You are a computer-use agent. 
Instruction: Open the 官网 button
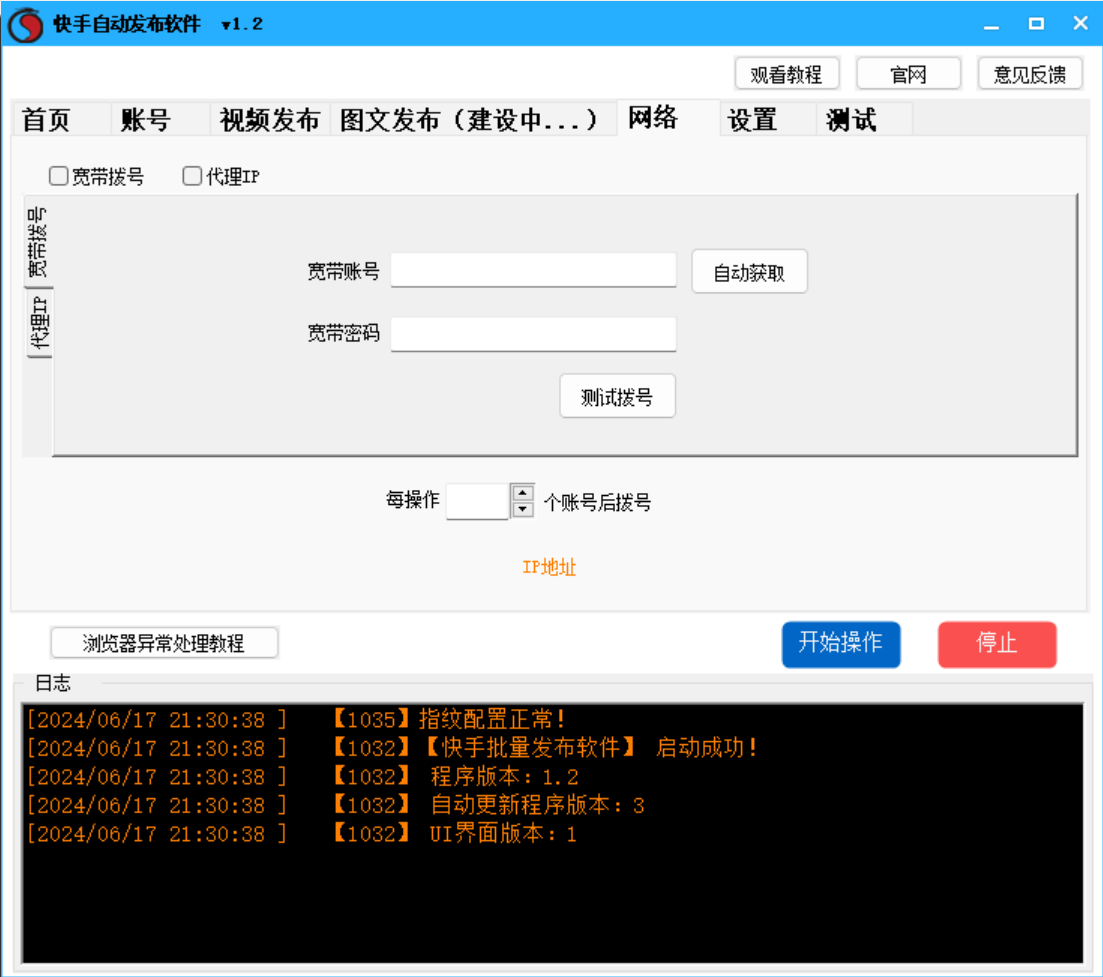(x=908, y=74)
